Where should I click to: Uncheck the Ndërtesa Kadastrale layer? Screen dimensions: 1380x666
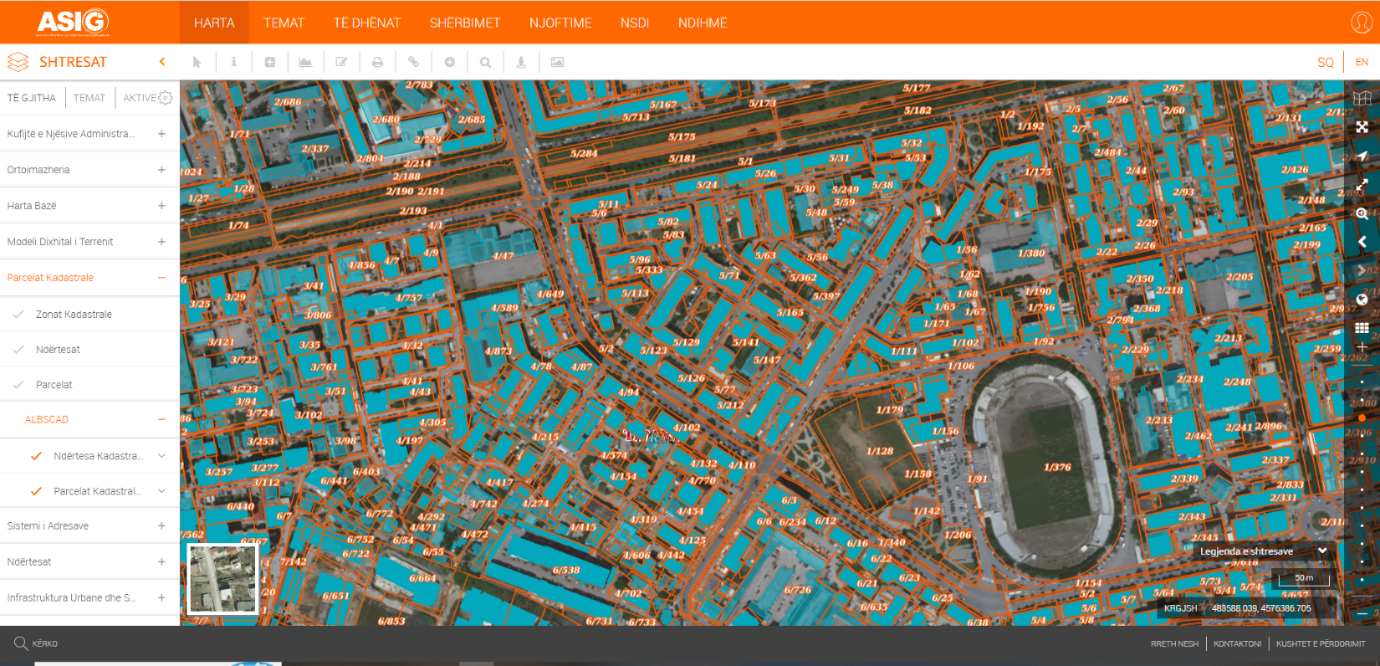click(x=37, y=455)
